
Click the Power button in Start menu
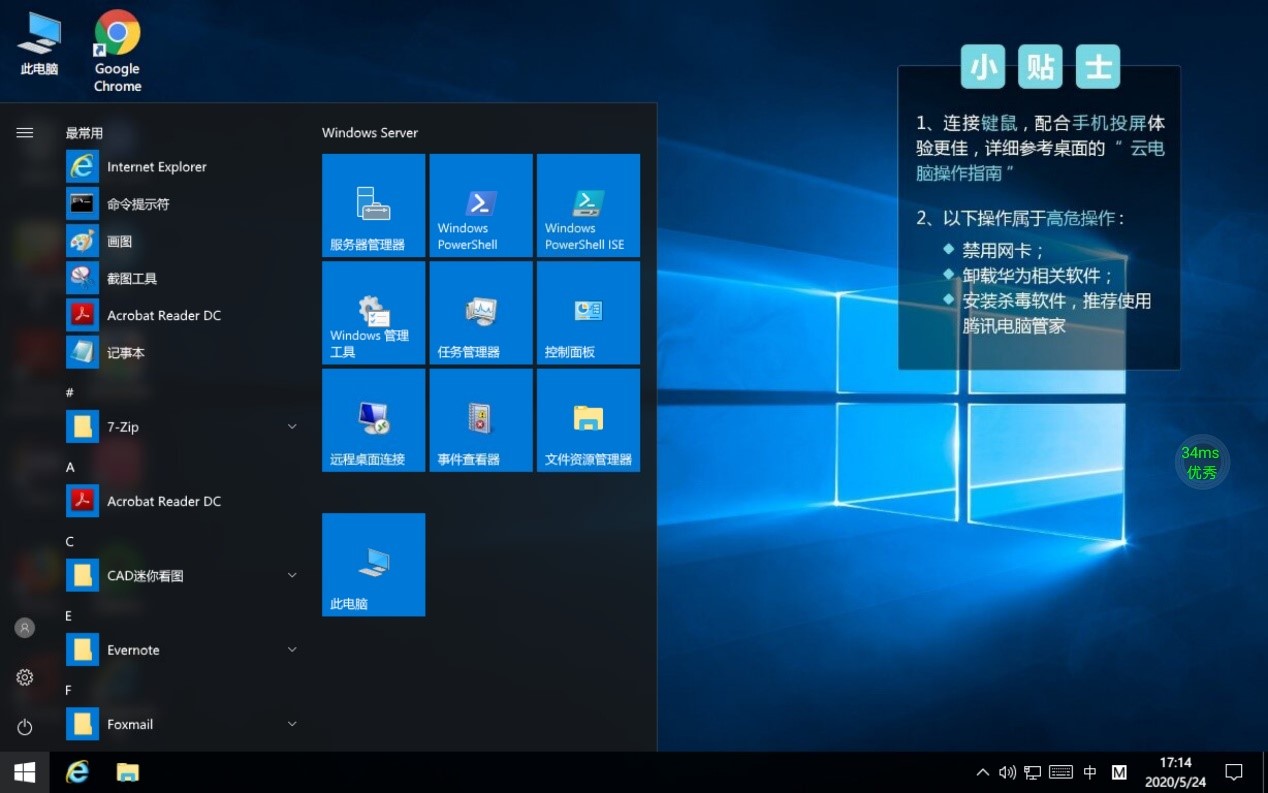tap(25, 727)
